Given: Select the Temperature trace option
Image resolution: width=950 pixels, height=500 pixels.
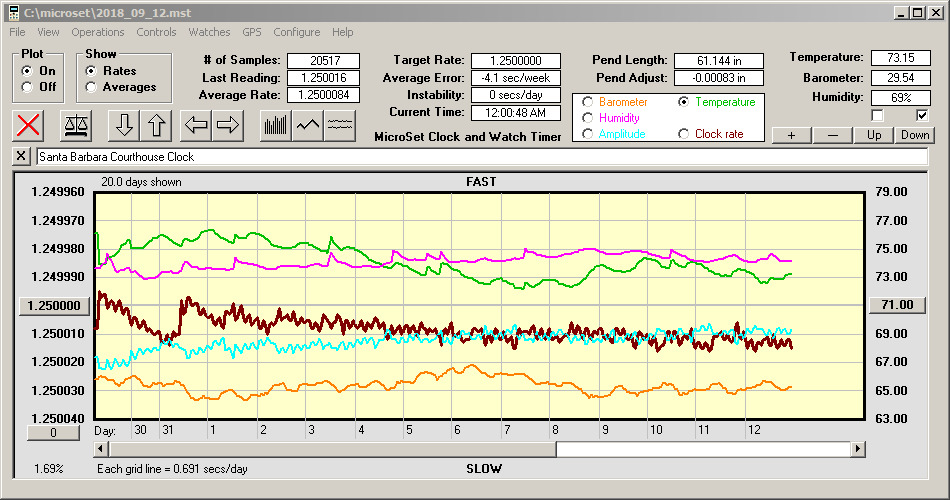Looking at the screenshot, I should [x=683, y=102].
